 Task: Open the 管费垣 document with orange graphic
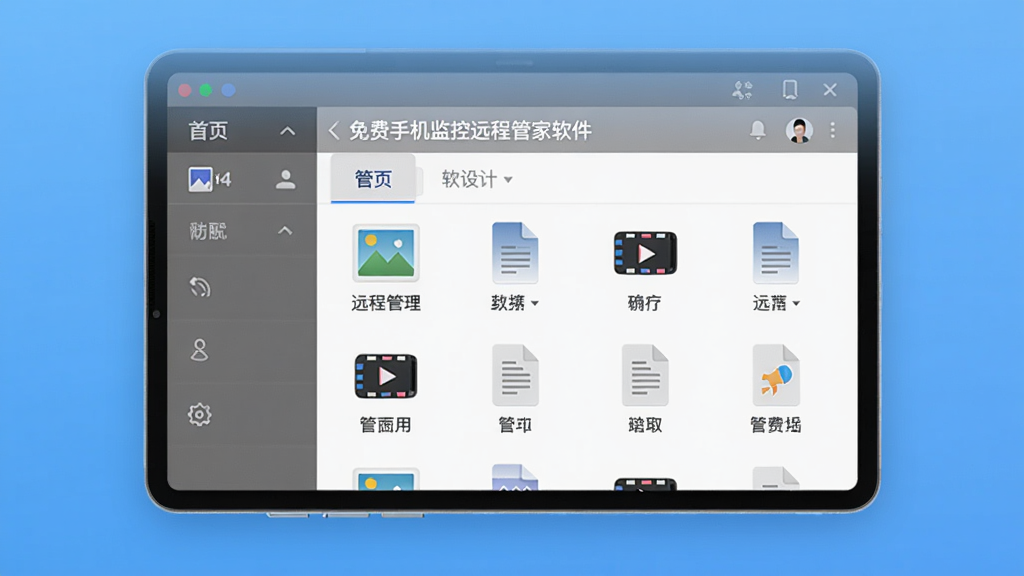(x=776, y=376)
